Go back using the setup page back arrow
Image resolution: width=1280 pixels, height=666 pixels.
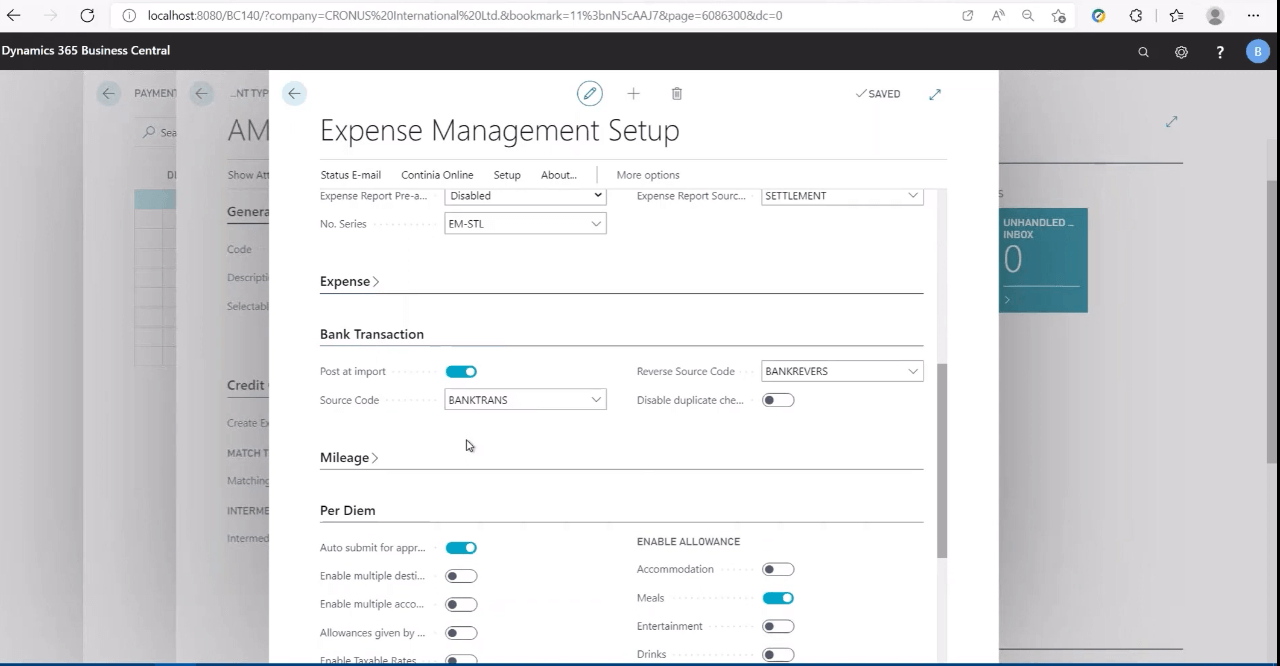click(293, 93)
